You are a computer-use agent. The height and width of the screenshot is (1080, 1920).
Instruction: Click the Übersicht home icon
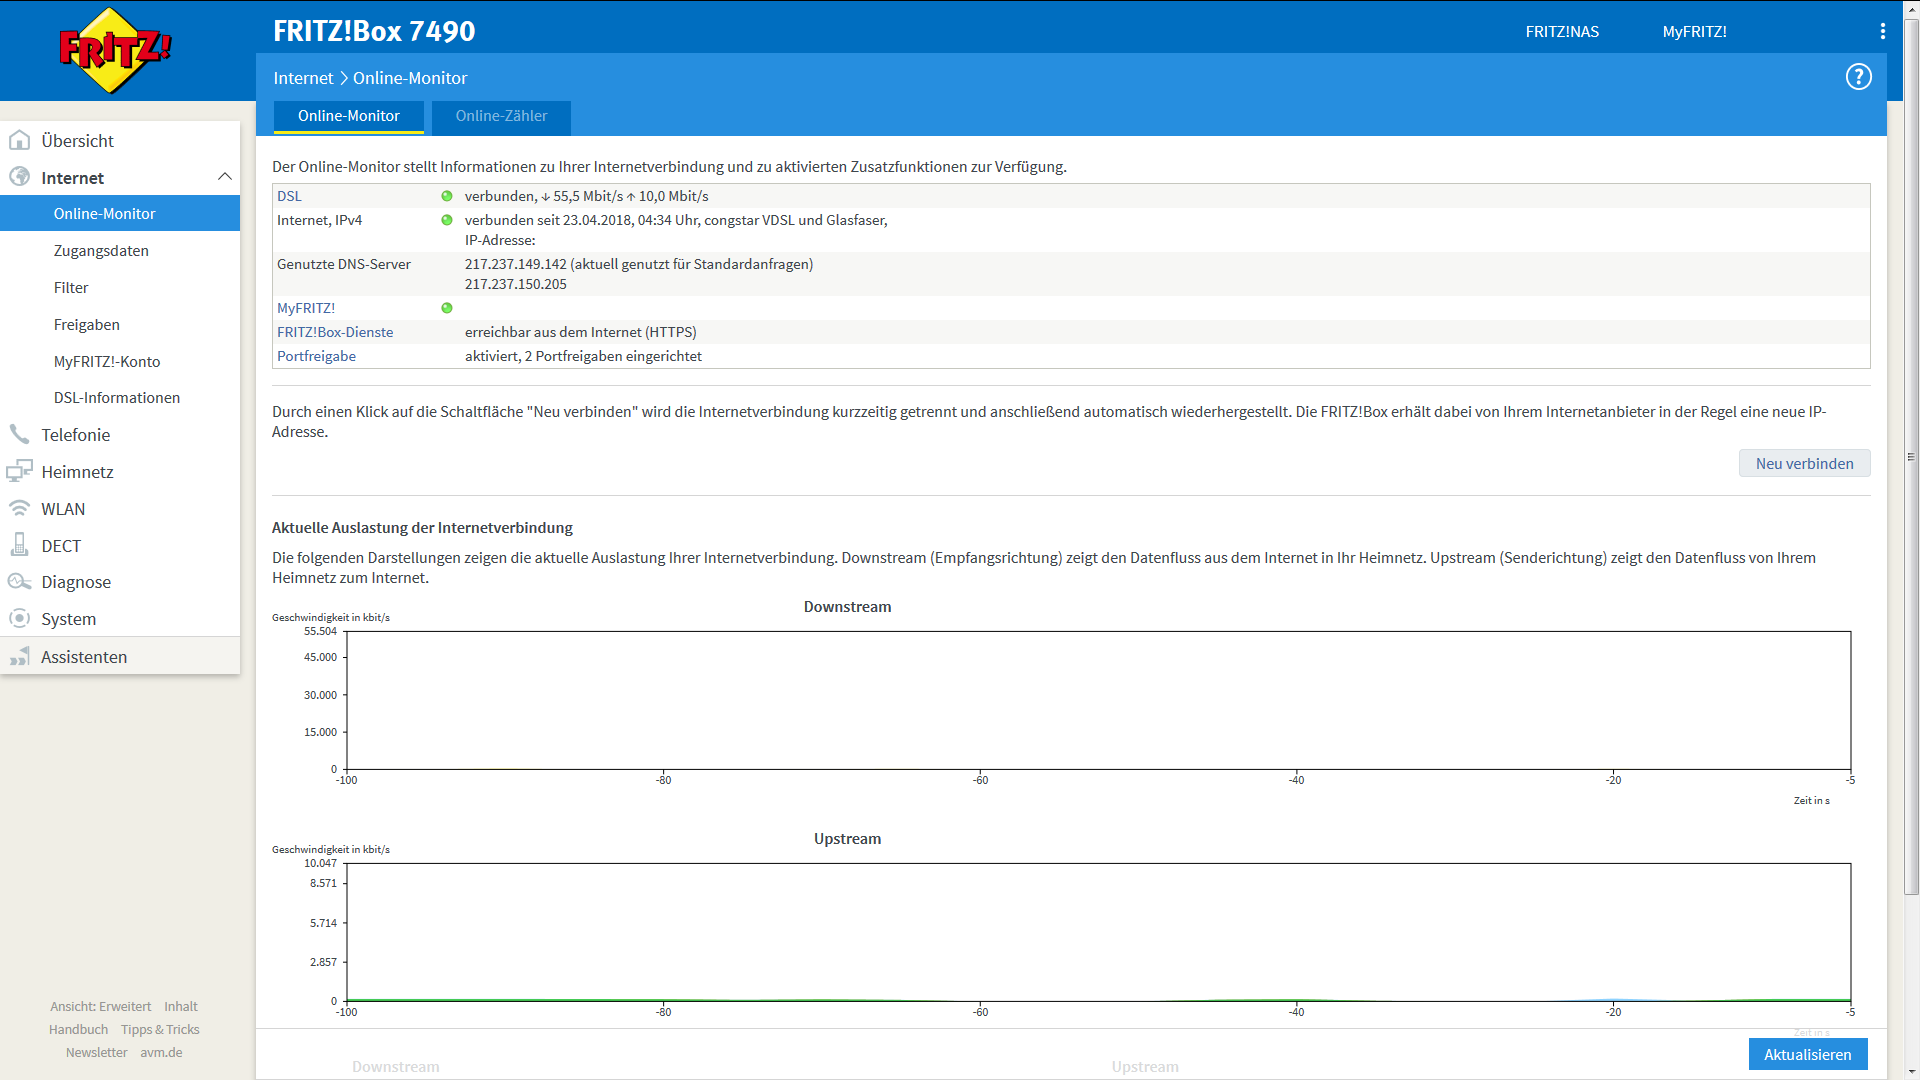coord(19,140)
